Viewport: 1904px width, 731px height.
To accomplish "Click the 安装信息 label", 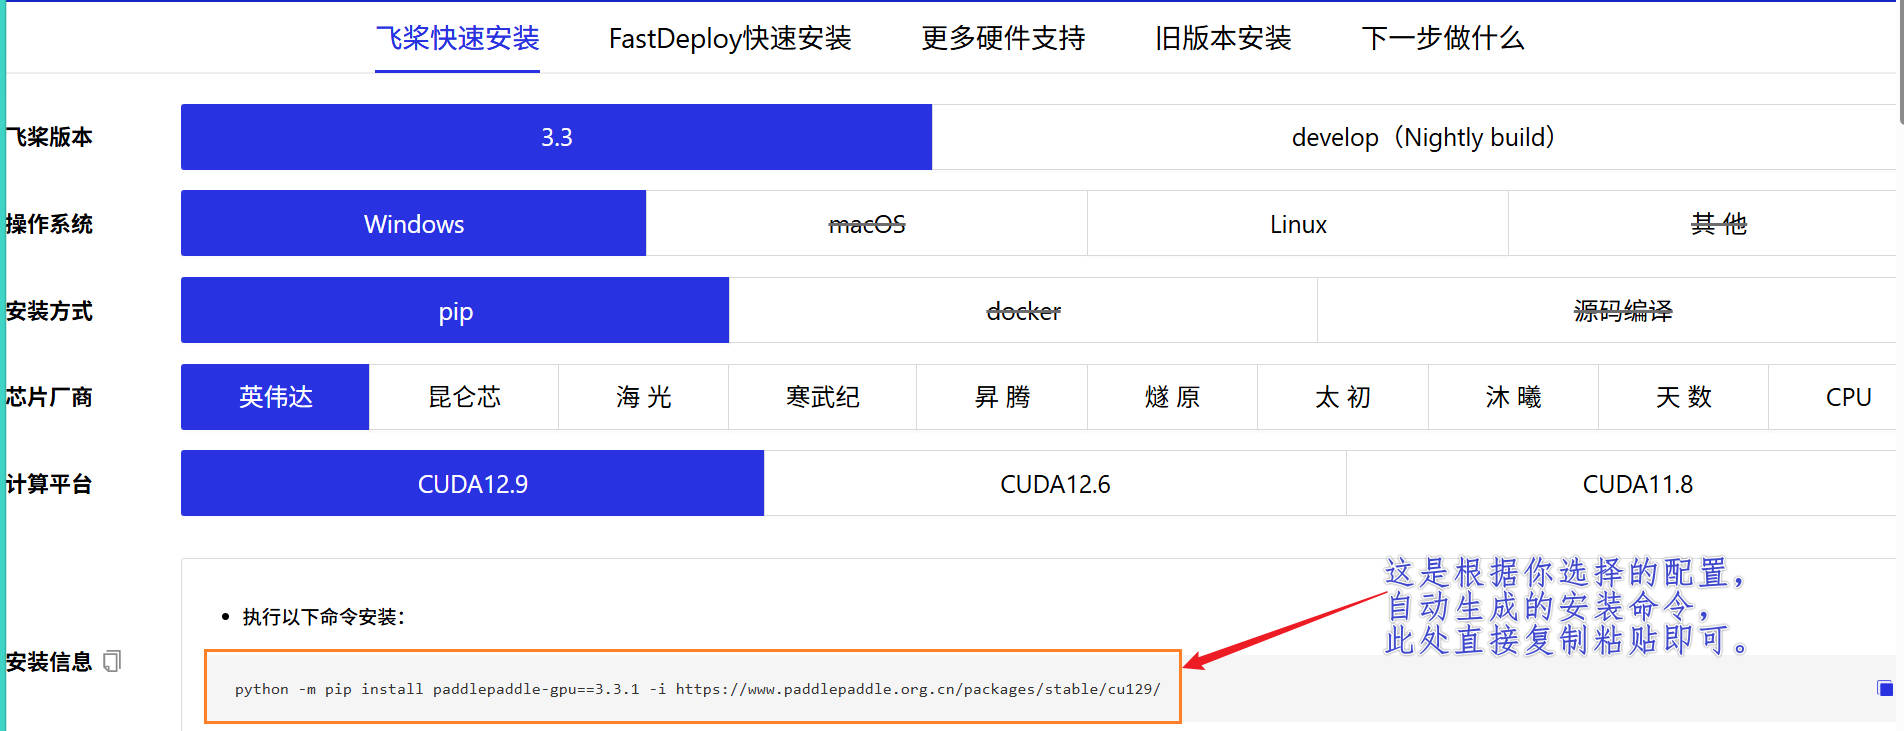I will (48, 662).
